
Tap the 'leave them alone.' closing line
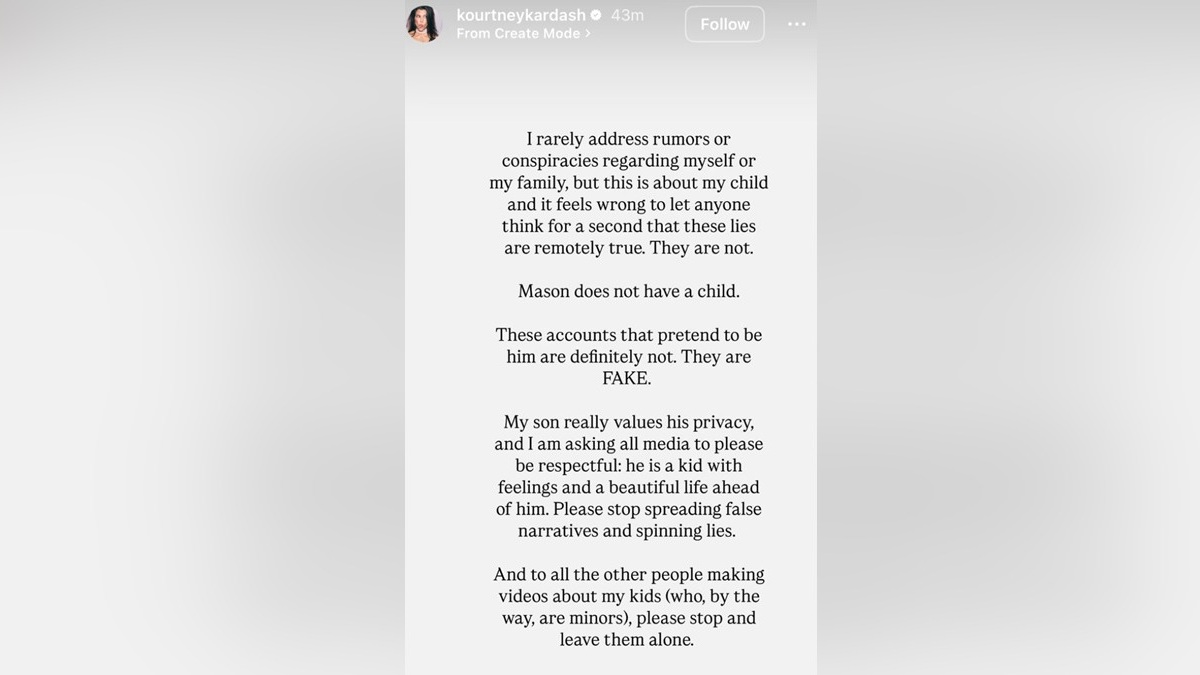tap(627, 640)
